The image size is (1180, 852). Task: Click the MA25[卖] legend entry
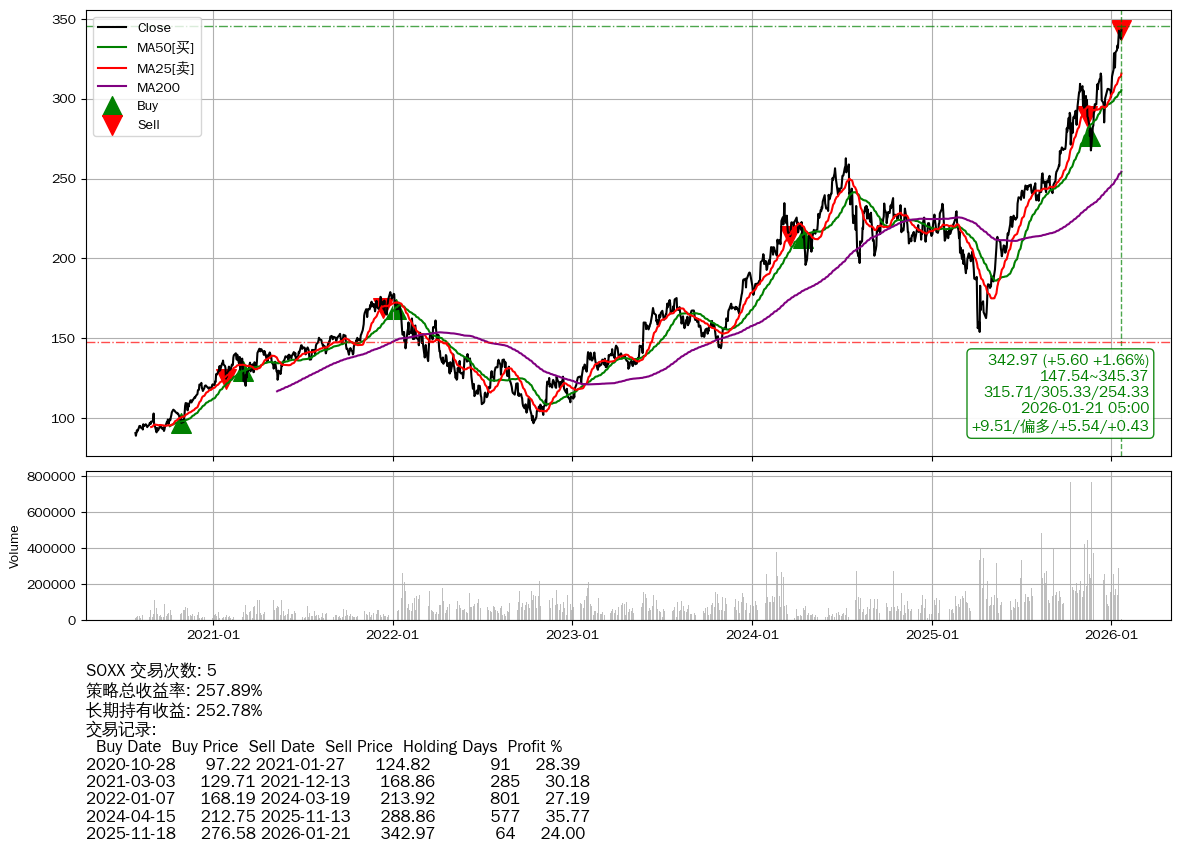coord(165,67)
